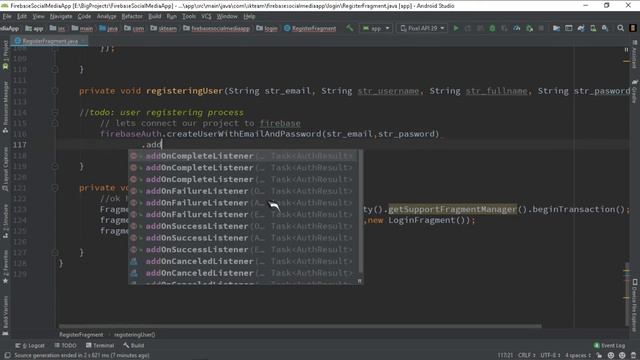This screenshot has width=640, height=360.
Task: Open the Event Log
Action: (x=609, y=345)
